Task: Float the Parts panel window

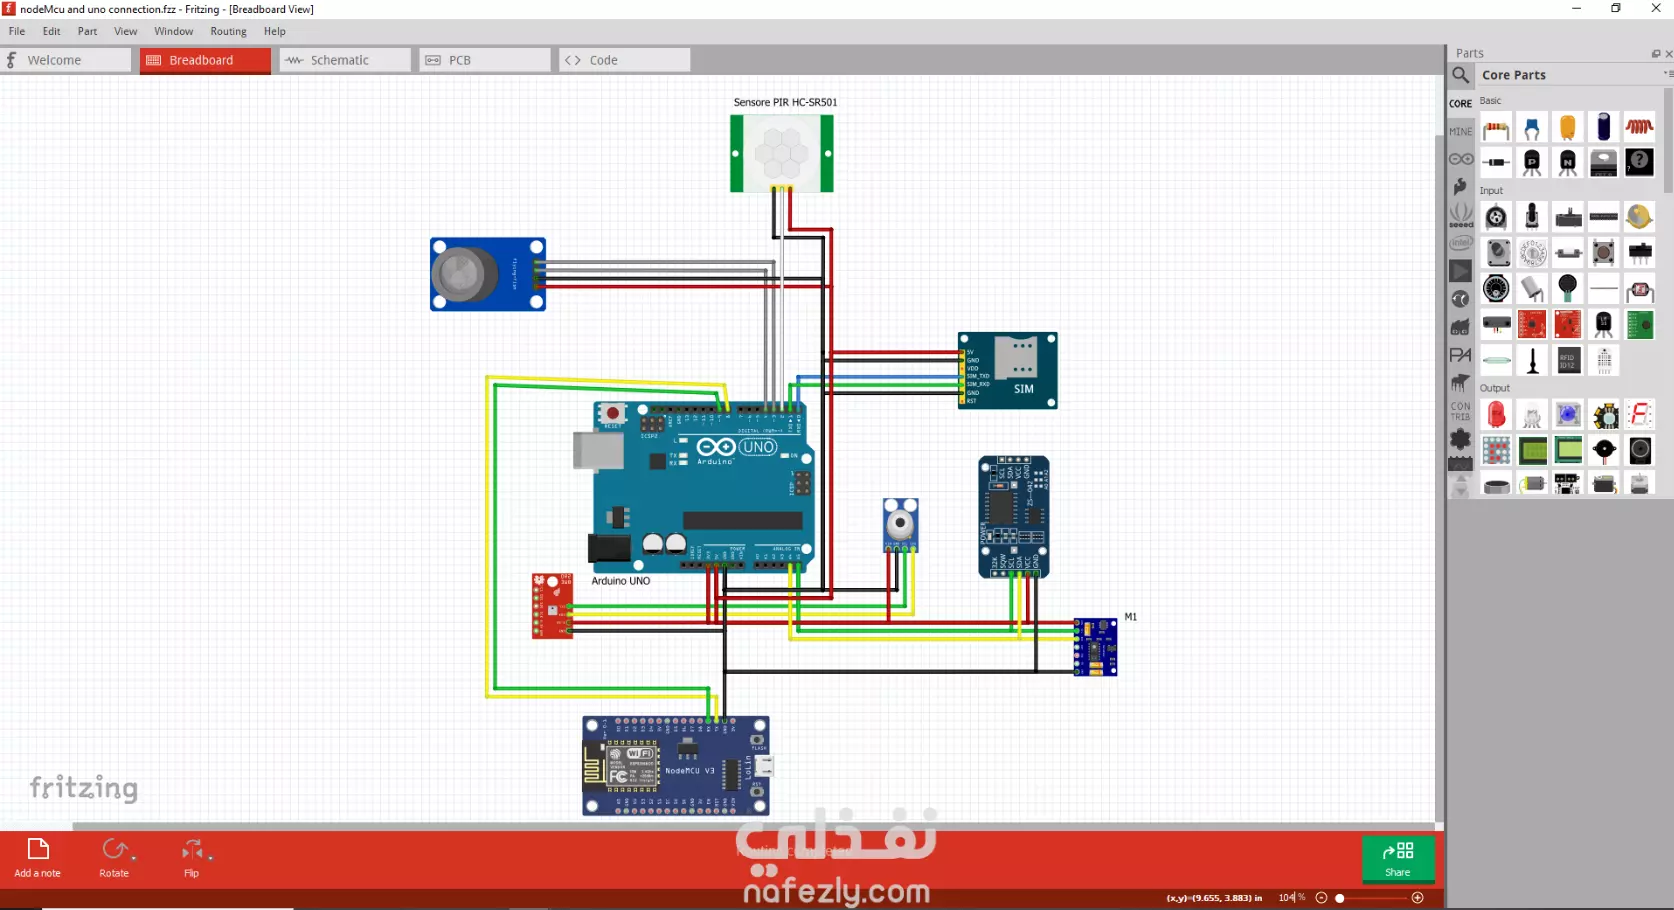Action: pyautogui.click(x=1655, y=53)
